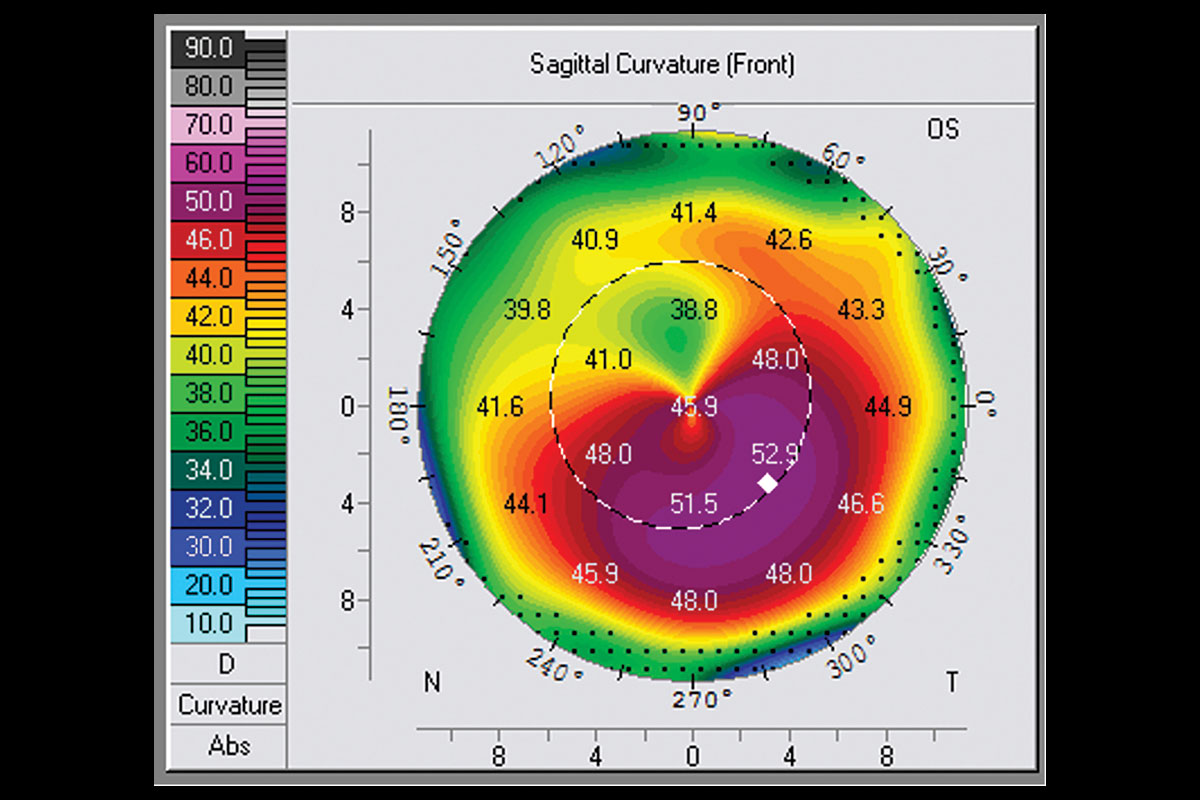Click the 42.0 yellow scale swatch

pyautogui.click(x=208, y=317)
